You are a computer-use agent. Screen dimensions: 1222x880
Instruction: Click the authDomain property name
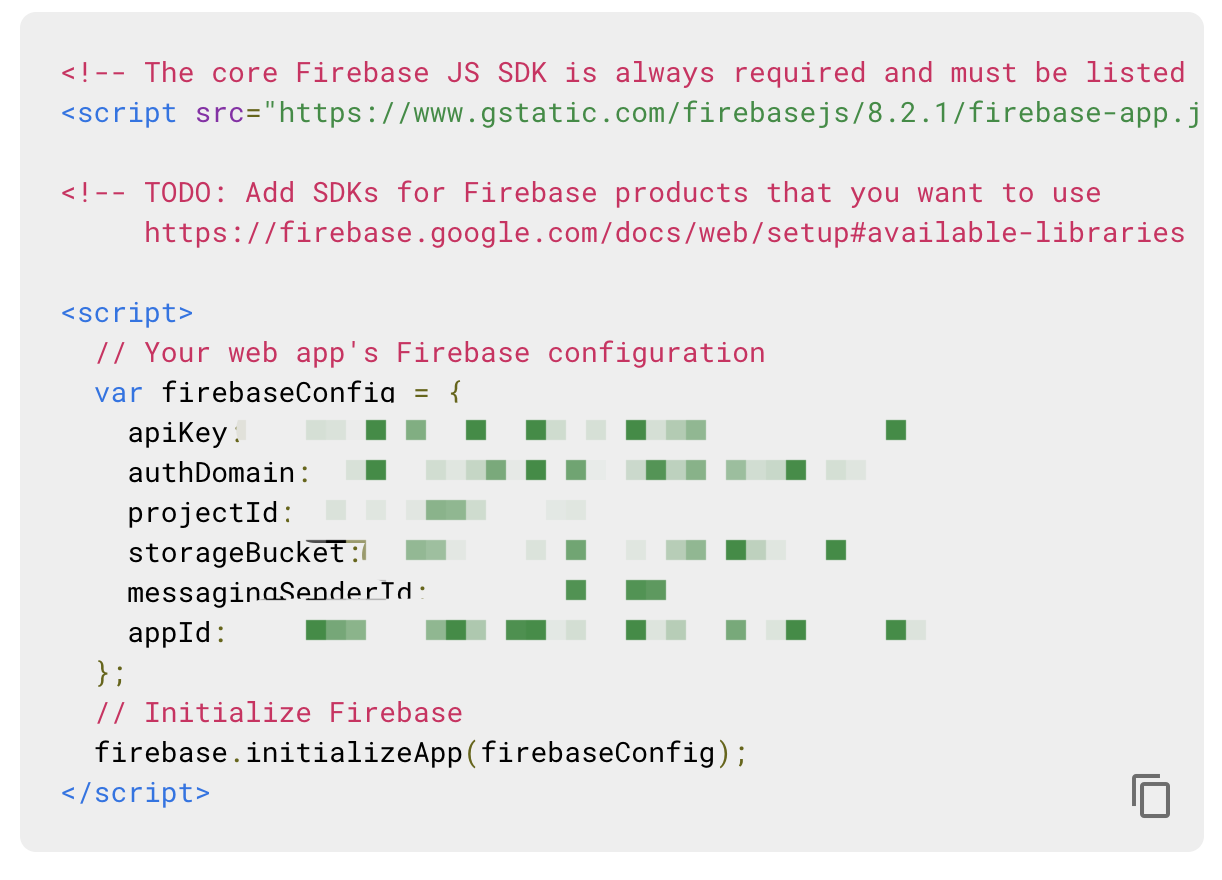click(x=211, y=473)
